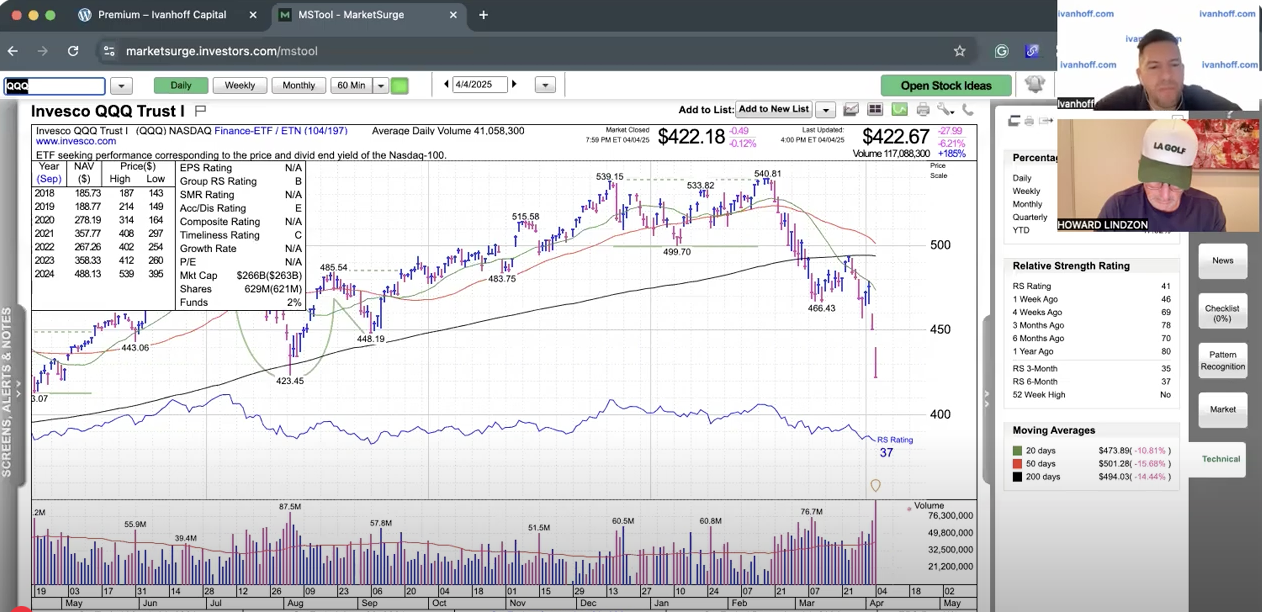Click the RS Rating label on chart
The image size is (1262, 612).
[895, 440]
